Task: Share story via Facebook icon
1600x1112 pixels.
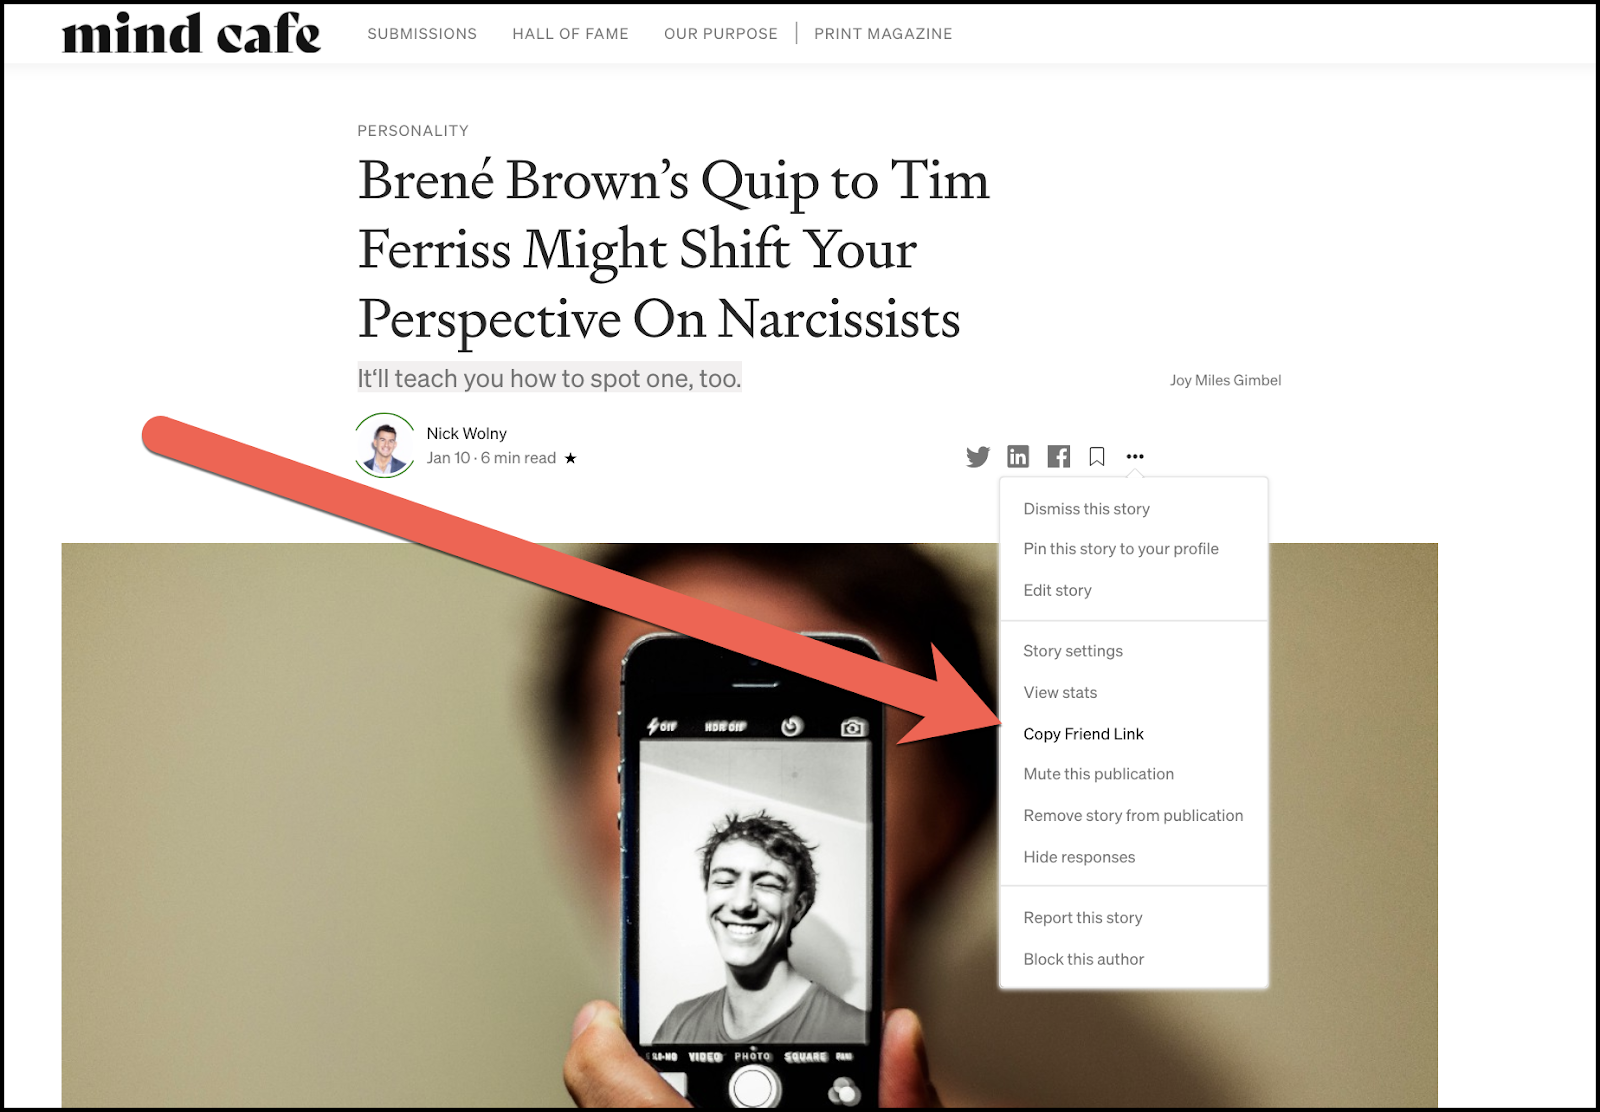Action: pyautogui.click(x=1058, y=457)
